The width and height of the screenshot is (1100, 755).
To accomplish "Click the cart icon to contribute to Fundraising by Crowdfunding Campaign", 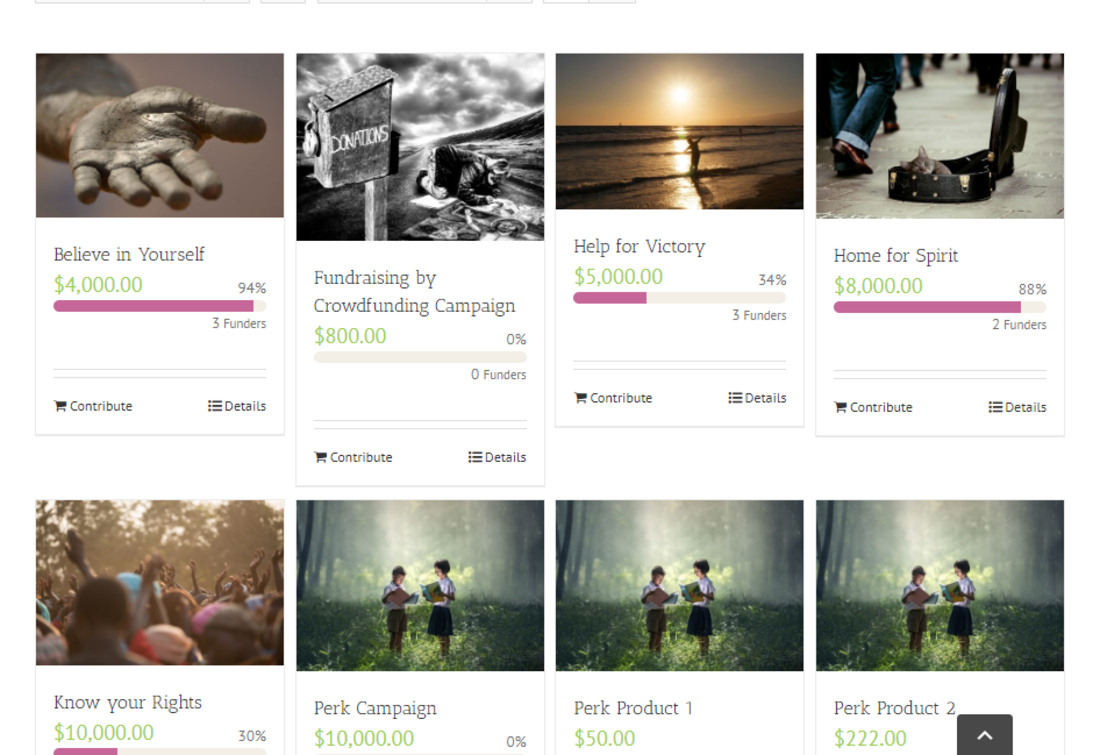I will point(321,457).
